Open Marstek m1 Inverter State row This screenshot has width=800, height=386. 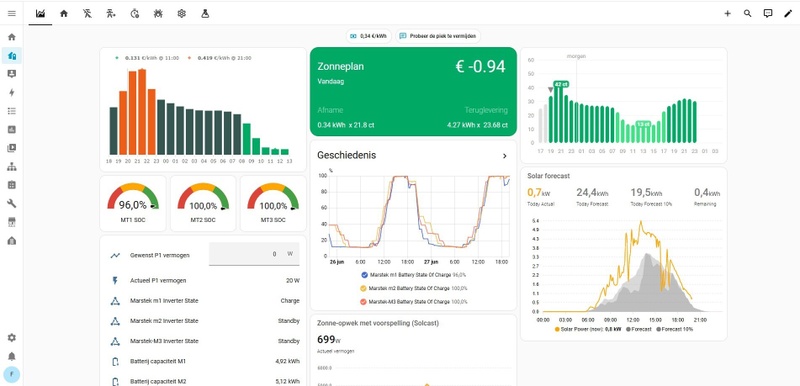click(x=204, y=301)
